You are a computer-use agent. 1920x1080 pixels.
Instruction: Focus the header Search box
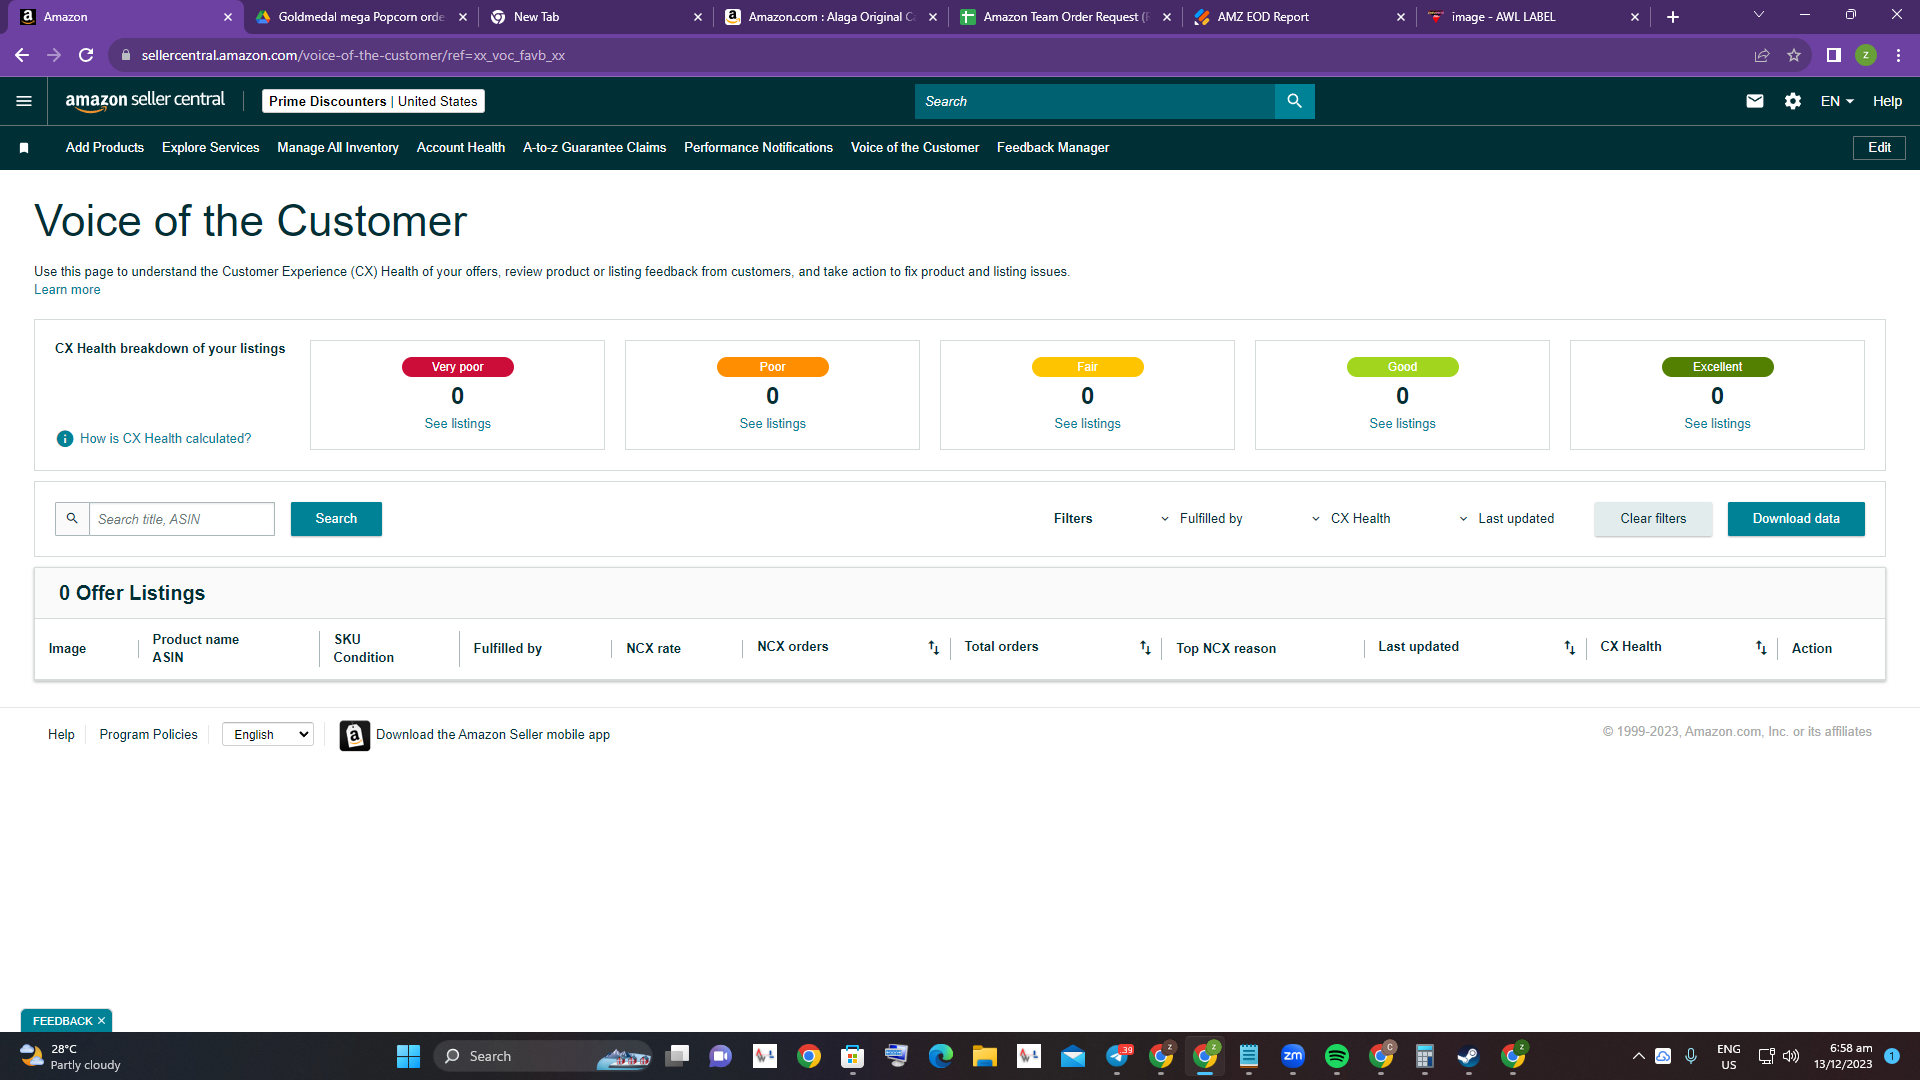pos(1095,101)
